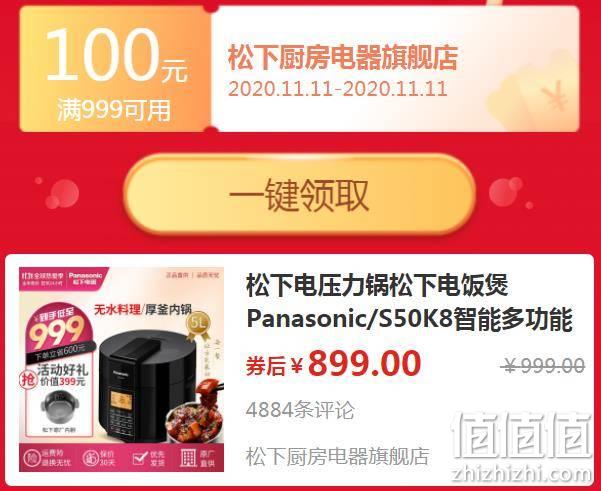Click the 运费险 insurance badge icon
601x491 pixels.
click(32, 458)
